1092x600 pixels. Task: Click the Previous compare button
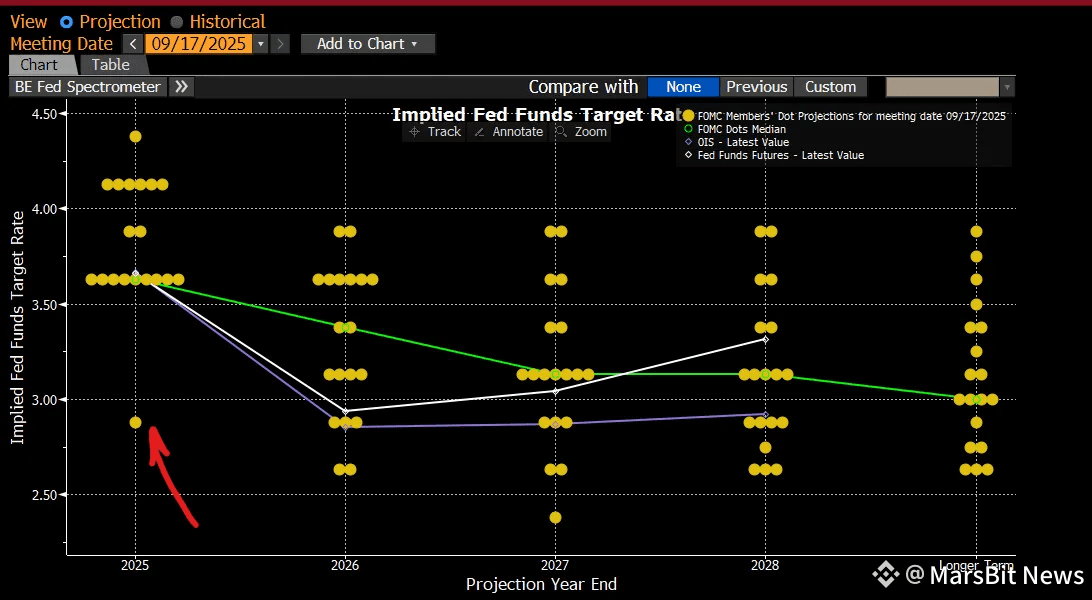[x=756, y=87]
